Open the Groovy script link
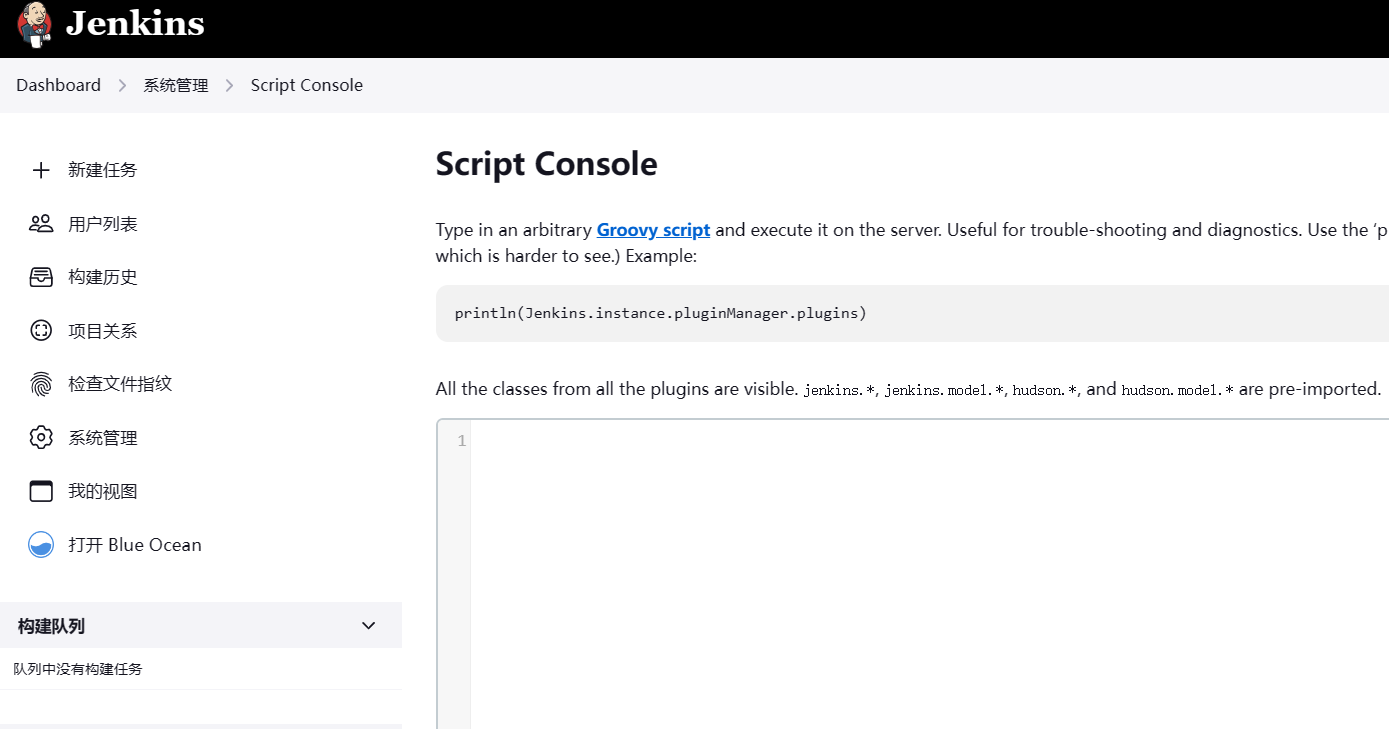 [653, 230]
